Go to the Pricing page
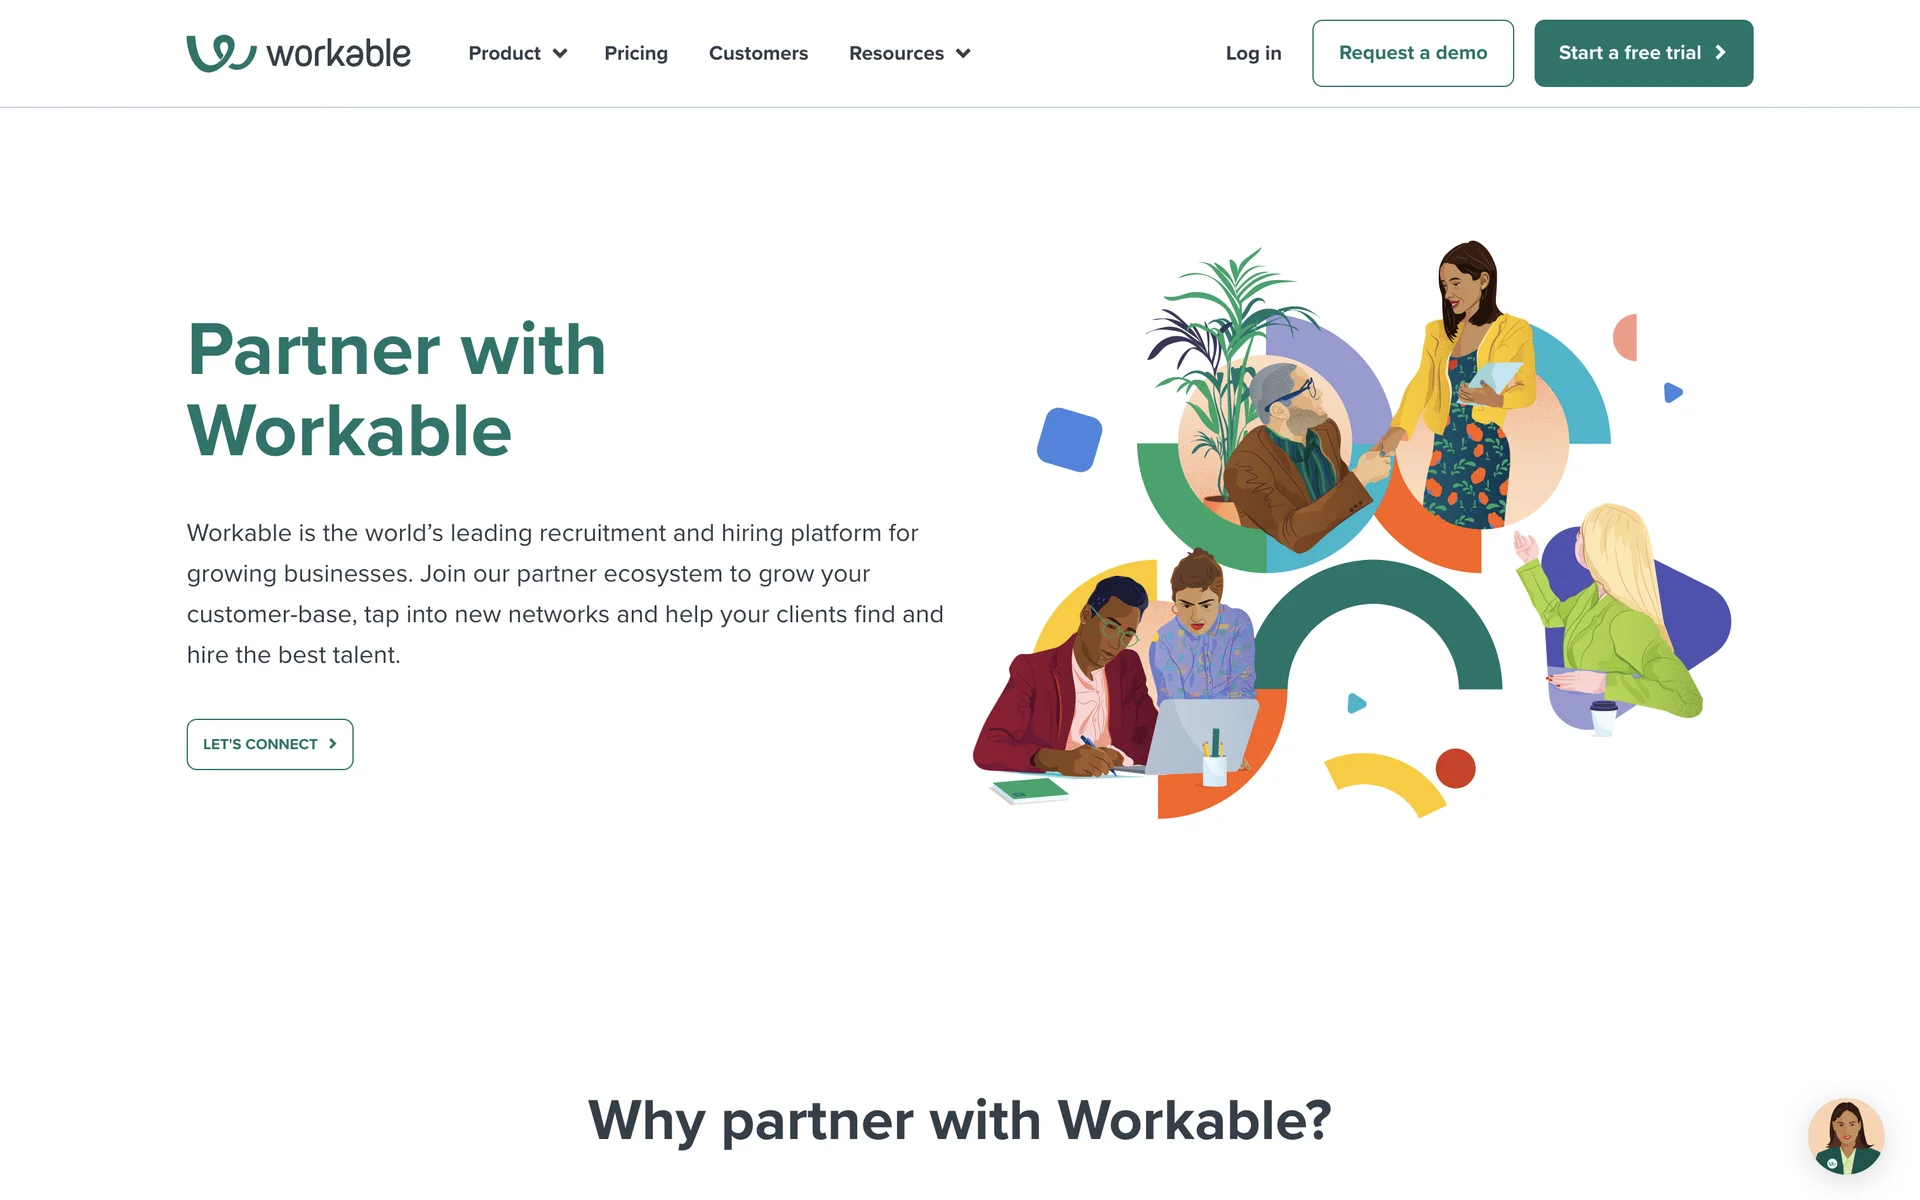Screen dimensions: 1920x1200 coord(636,53)
